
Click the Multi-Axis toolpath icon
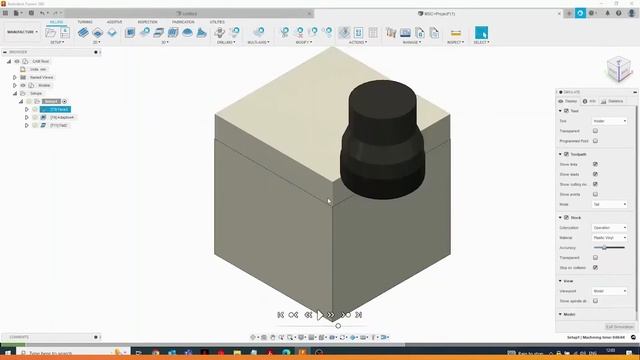click(x=258, y=32)
